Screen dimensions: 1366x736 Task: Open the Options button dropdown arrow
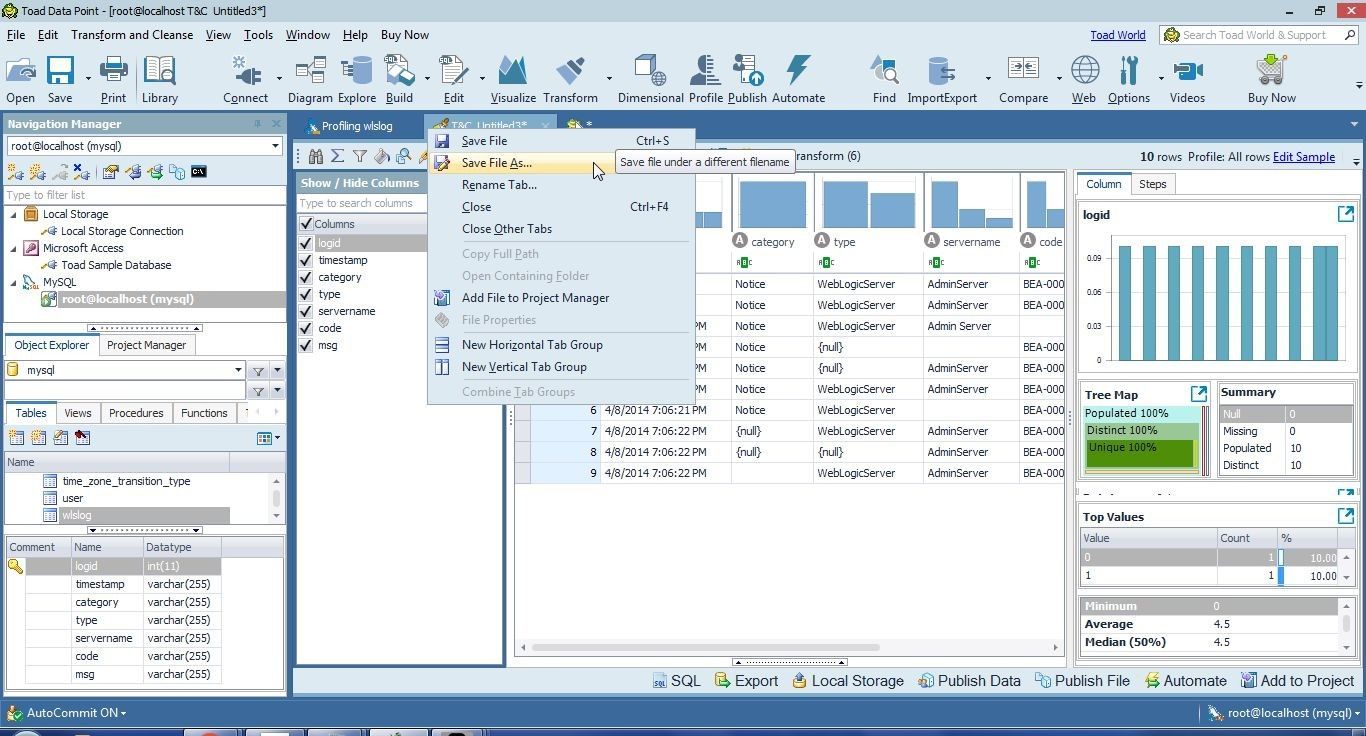[x=1161, y=78]
